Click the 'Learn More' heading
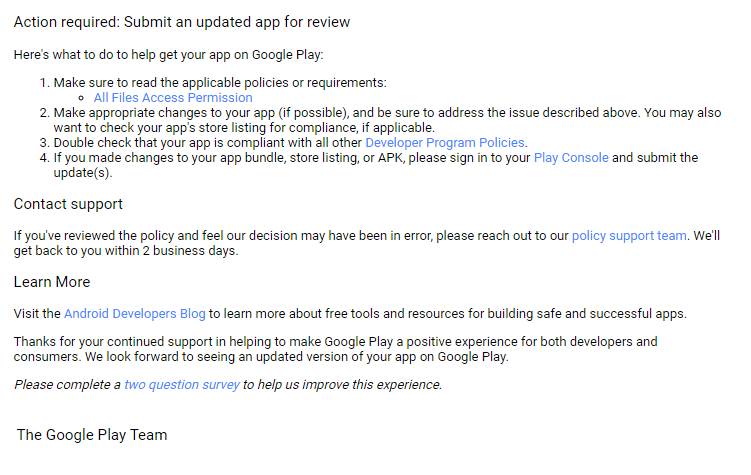Viewport: 751px width, 475px height. (x=52, y=282)
